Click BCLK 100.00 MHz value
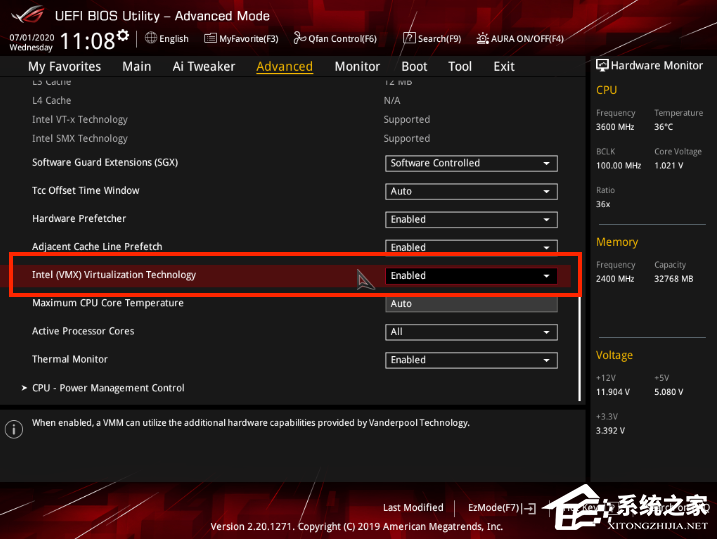This screenshot has height=539, width=717. 618,165
